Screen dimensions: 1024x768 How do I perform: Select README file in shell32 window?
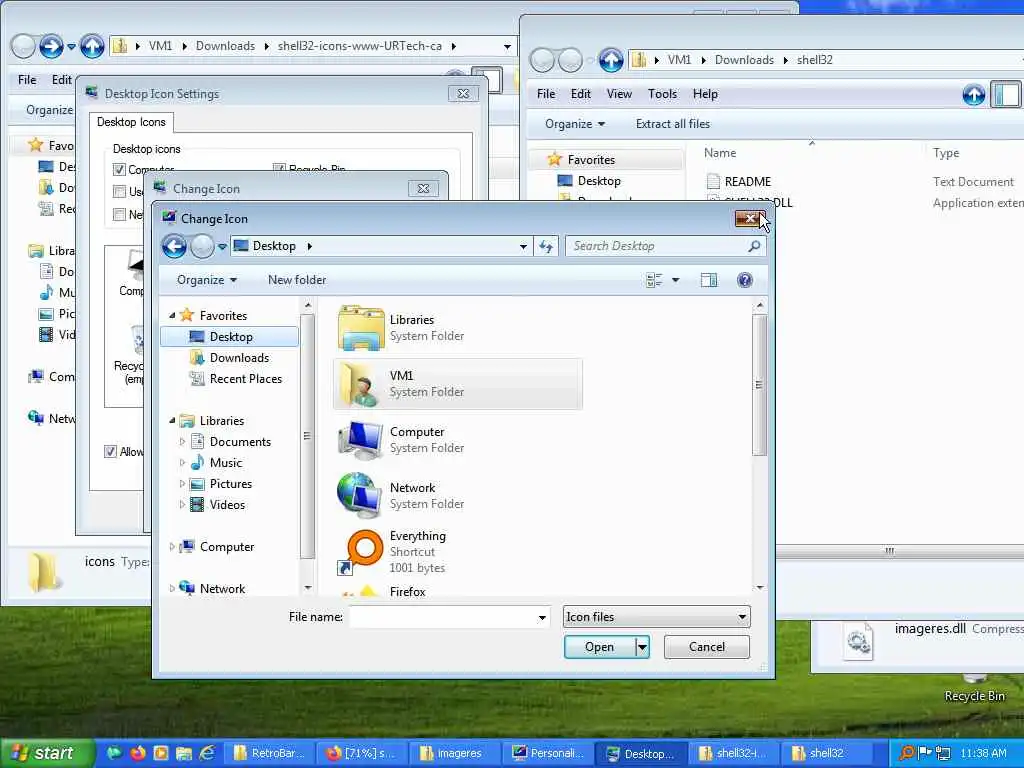tap(739, 182)
